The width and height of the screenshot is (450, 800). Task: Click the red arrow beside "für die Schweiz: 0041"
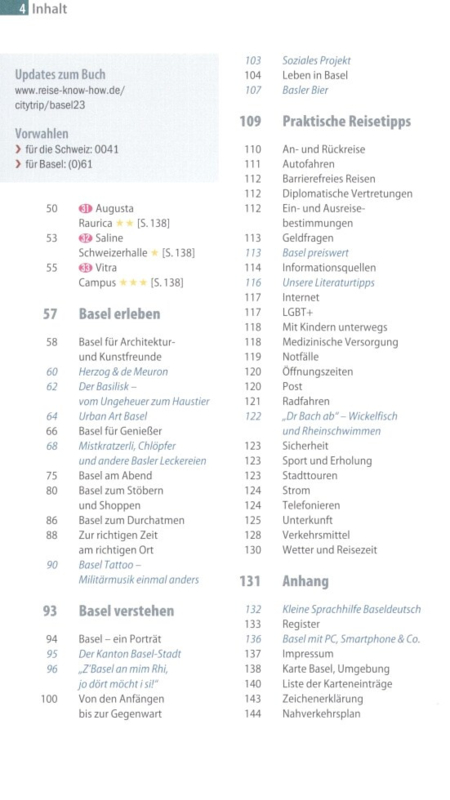pos(18,149)
